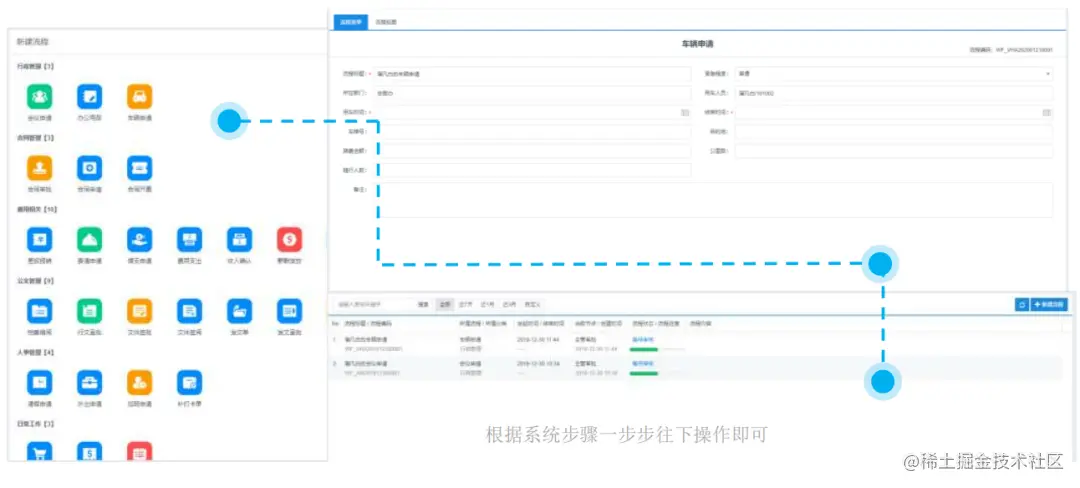Viewport: 1080px width, 488px height.
Task: Open the last blue document-list icon in the document category
Action: (289, 311)
